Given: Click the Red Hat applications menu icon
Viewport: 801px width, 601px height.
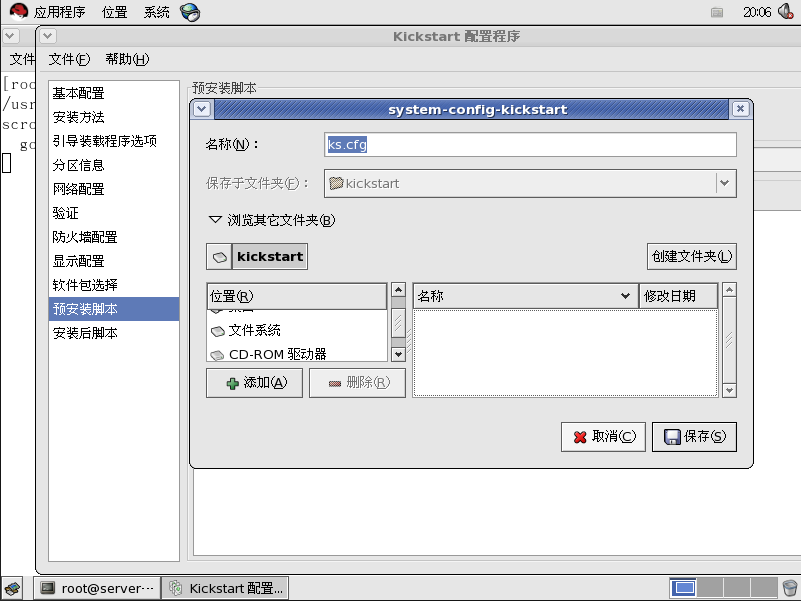Looking at the screenshot, I should point(18,11).
